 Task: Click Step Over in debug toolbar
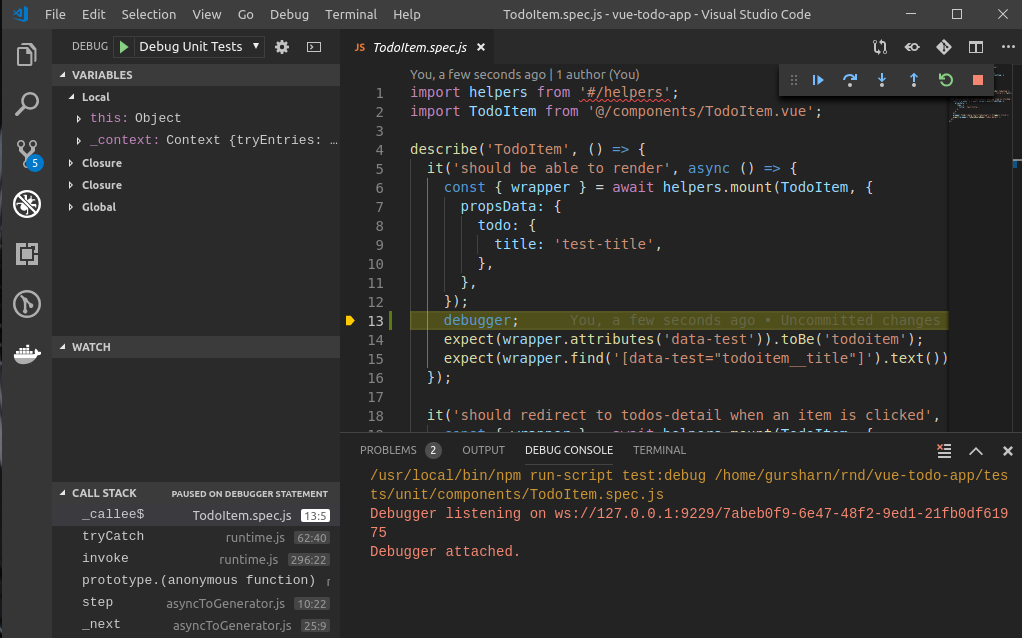pos(850,80)
